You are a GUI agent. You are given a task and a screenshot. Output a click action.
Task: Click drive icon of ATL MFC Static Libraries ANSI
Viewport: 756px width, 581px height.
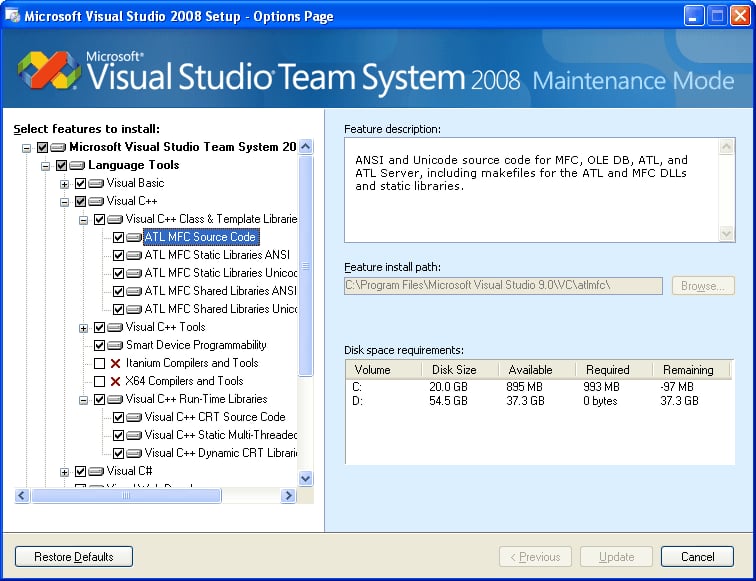[134, 255]
